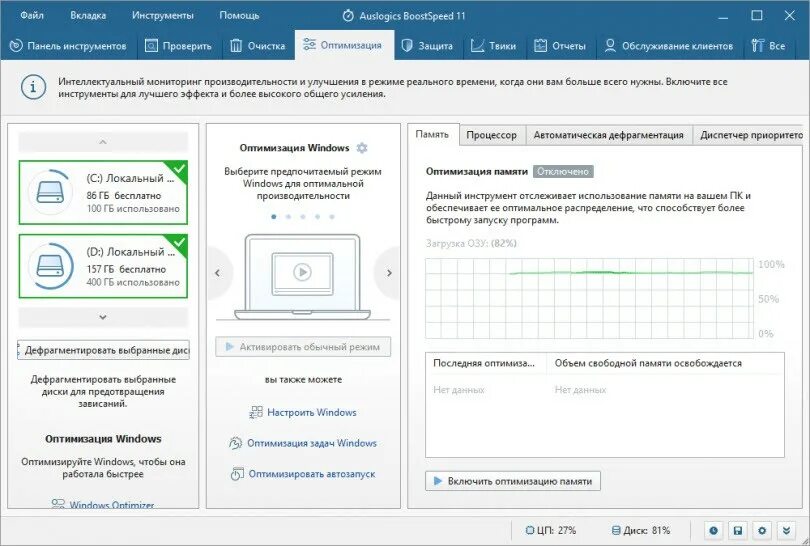
Task: Go to the Отчеты tab
Action: click(x=560, y=46)
